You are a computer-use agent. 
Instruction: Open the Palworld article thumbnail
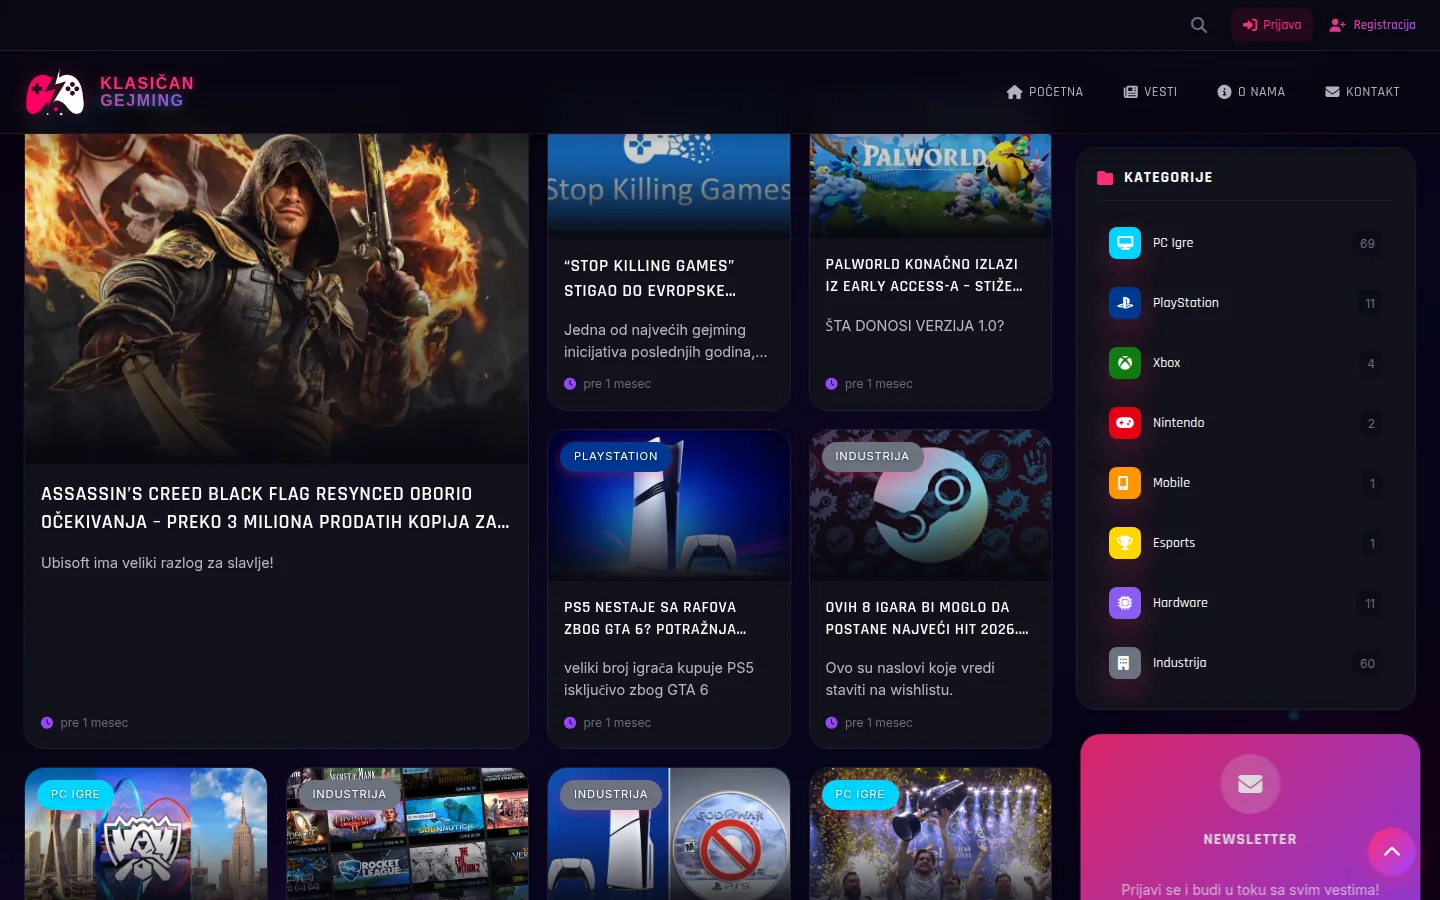coord(930,186)
